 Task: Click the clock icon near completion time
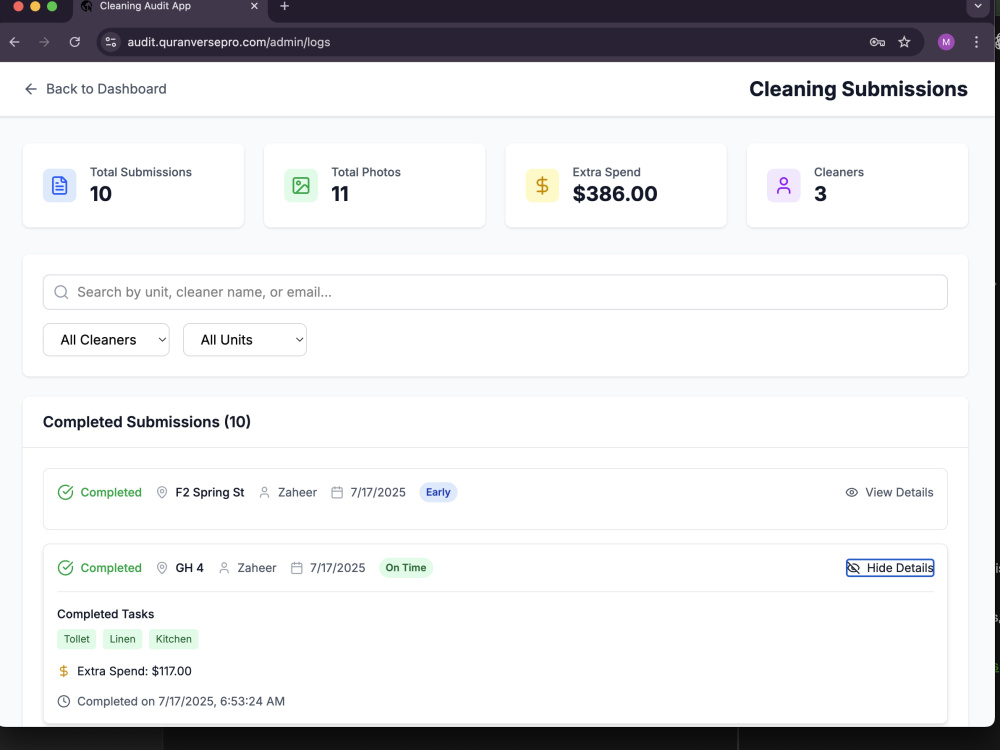[x=64, y=702]
